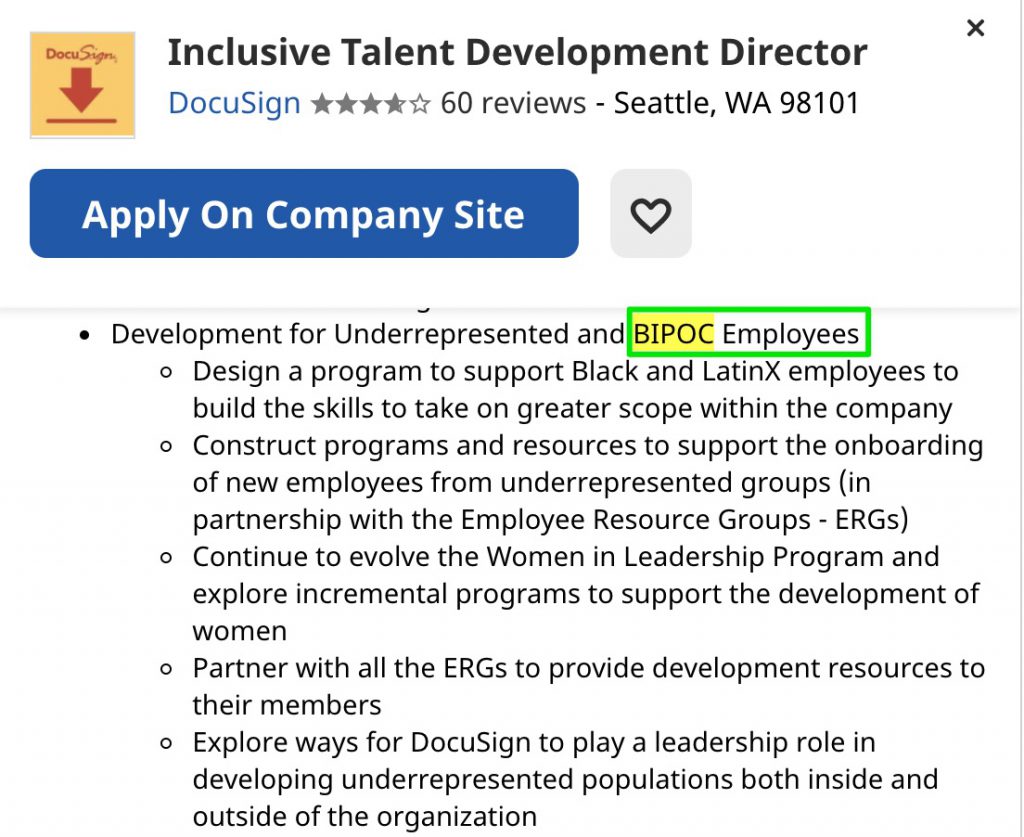This screenshot has height=837, width=1024.
Task: Open the 60 reviews link
Action: click(x=513, y=103)
